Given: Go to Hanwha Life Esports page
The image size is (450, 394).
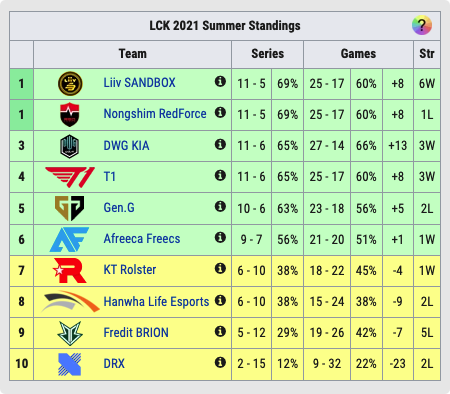Looking at the screenshot, I should pyautogui.click(x=156, y=302).
